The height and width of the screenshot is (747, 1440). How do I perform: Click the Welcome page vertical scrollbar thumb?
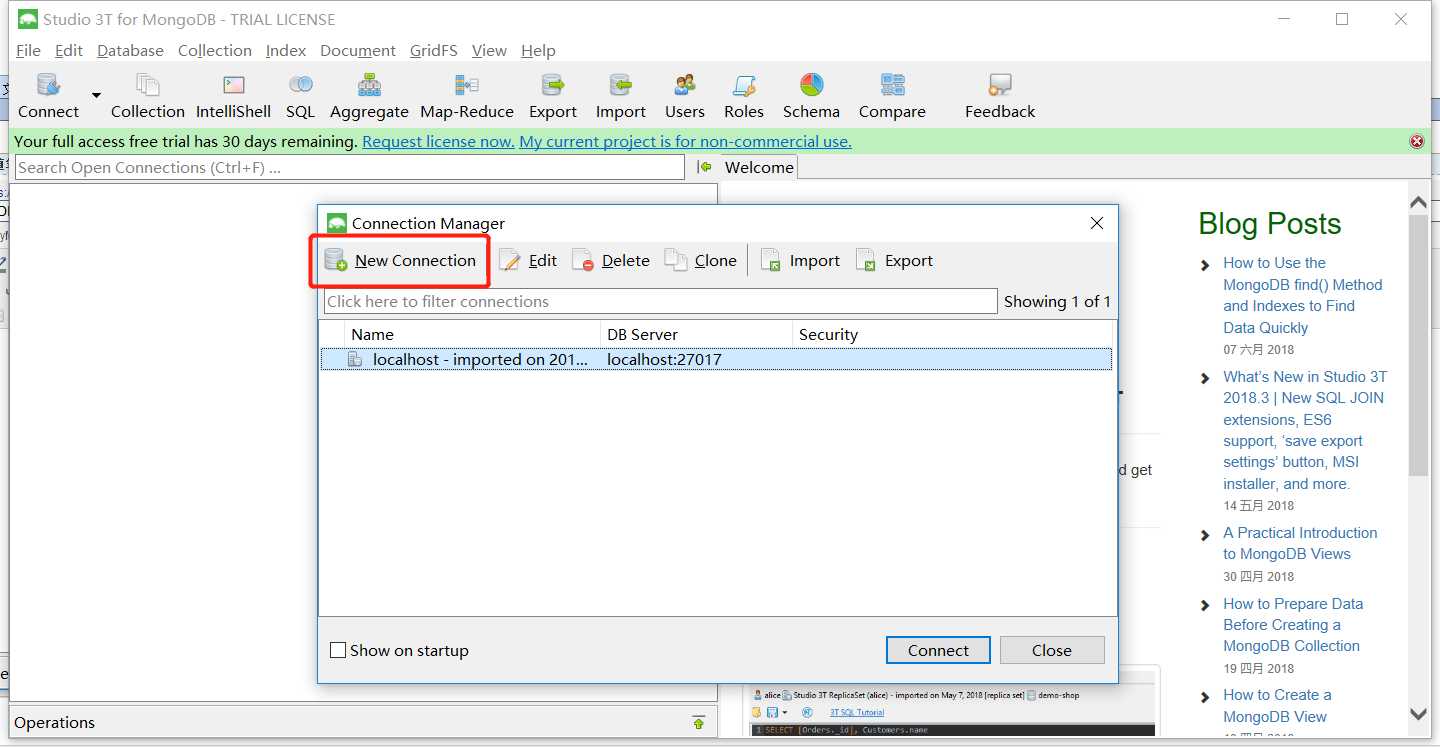pos(1418,345)
